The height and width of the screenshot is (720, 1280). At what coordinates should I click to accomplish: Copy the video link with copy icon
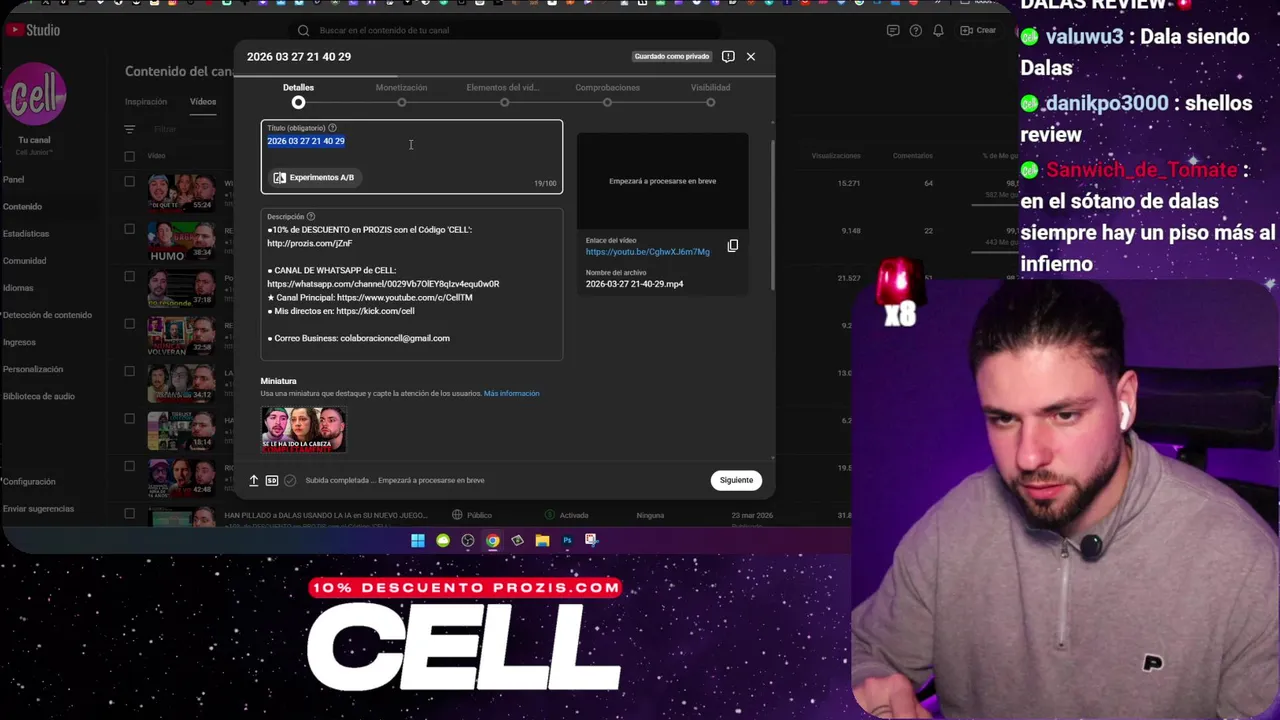coord(733,246)
